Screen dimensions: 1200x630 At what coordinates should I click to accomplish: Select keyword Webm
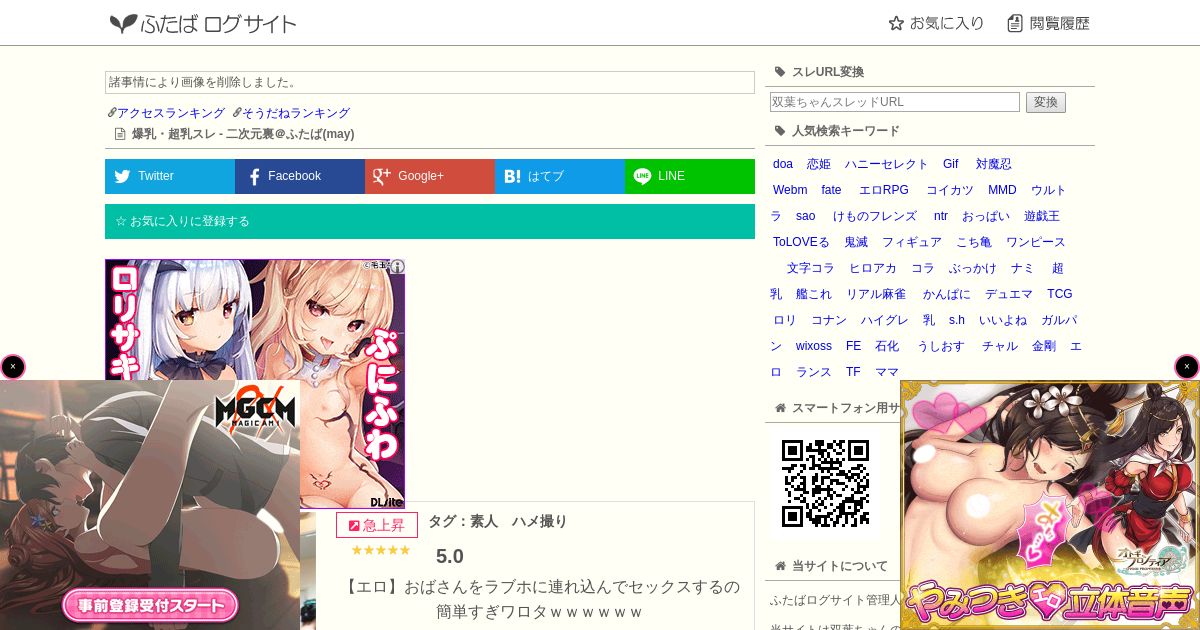point(790,190)
